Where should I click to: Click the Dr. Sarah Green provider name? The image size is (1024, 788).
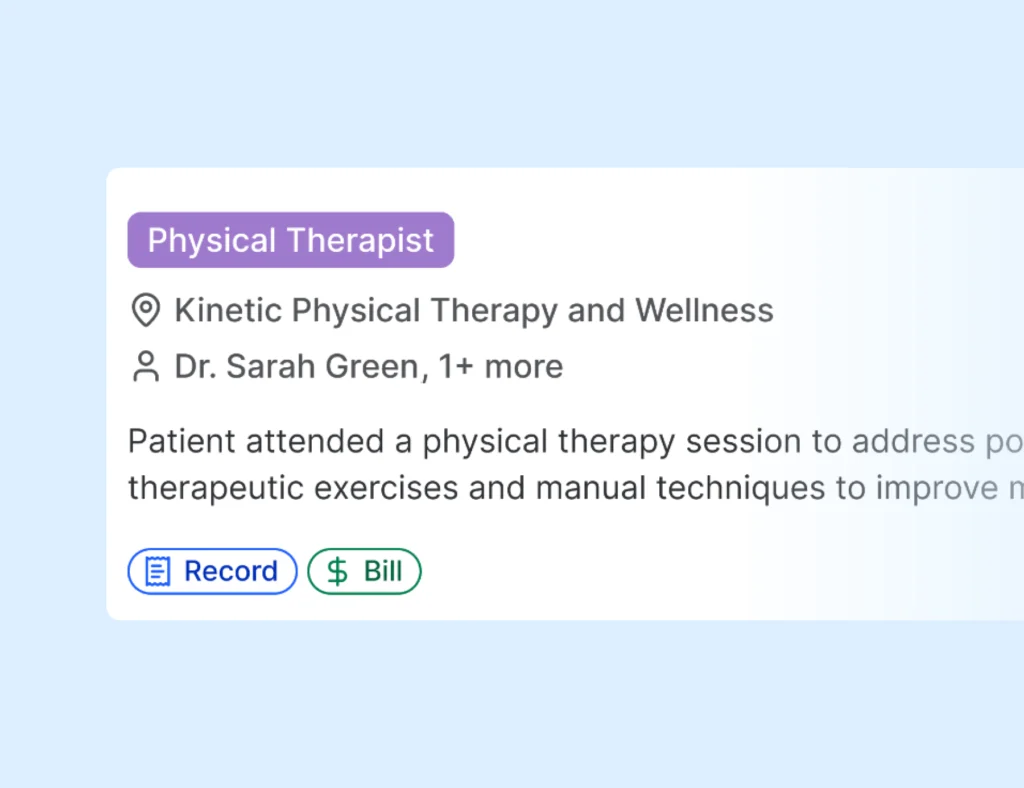tap(295, 367)
